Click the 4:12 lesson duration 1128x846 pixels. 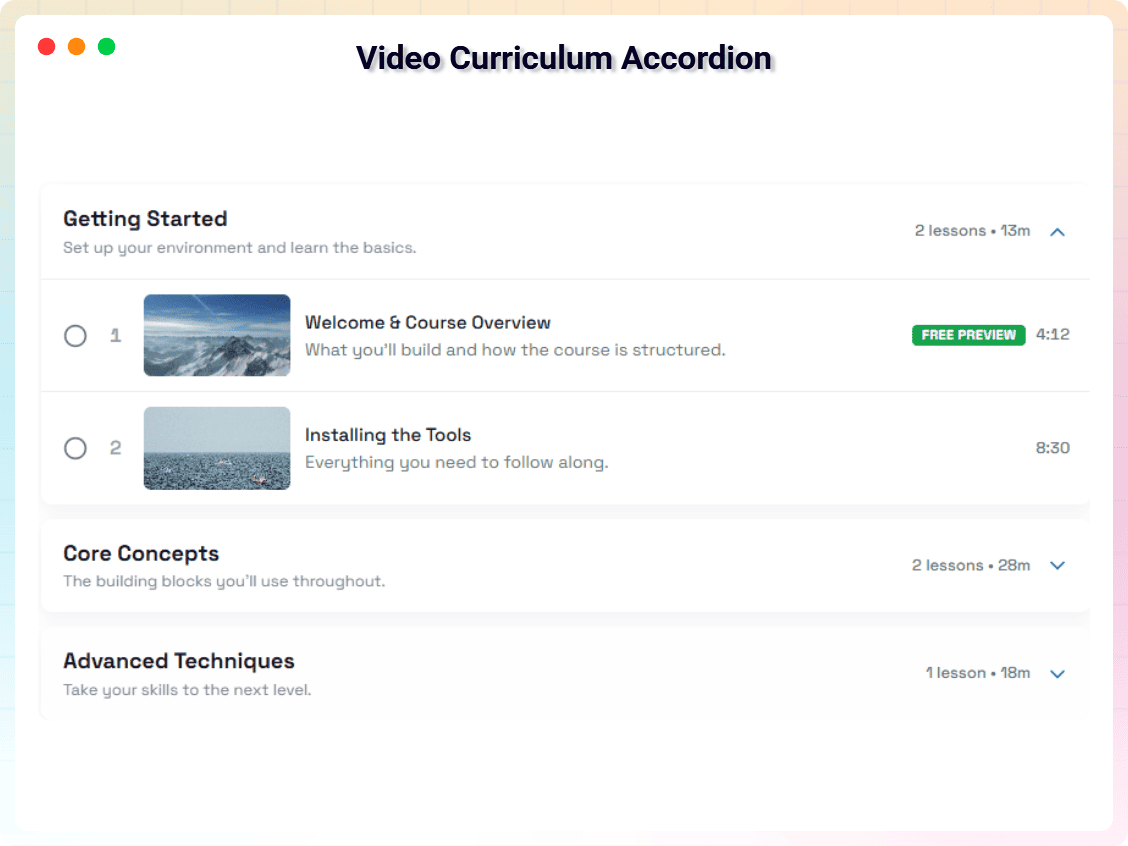[x=1052, y=335]
